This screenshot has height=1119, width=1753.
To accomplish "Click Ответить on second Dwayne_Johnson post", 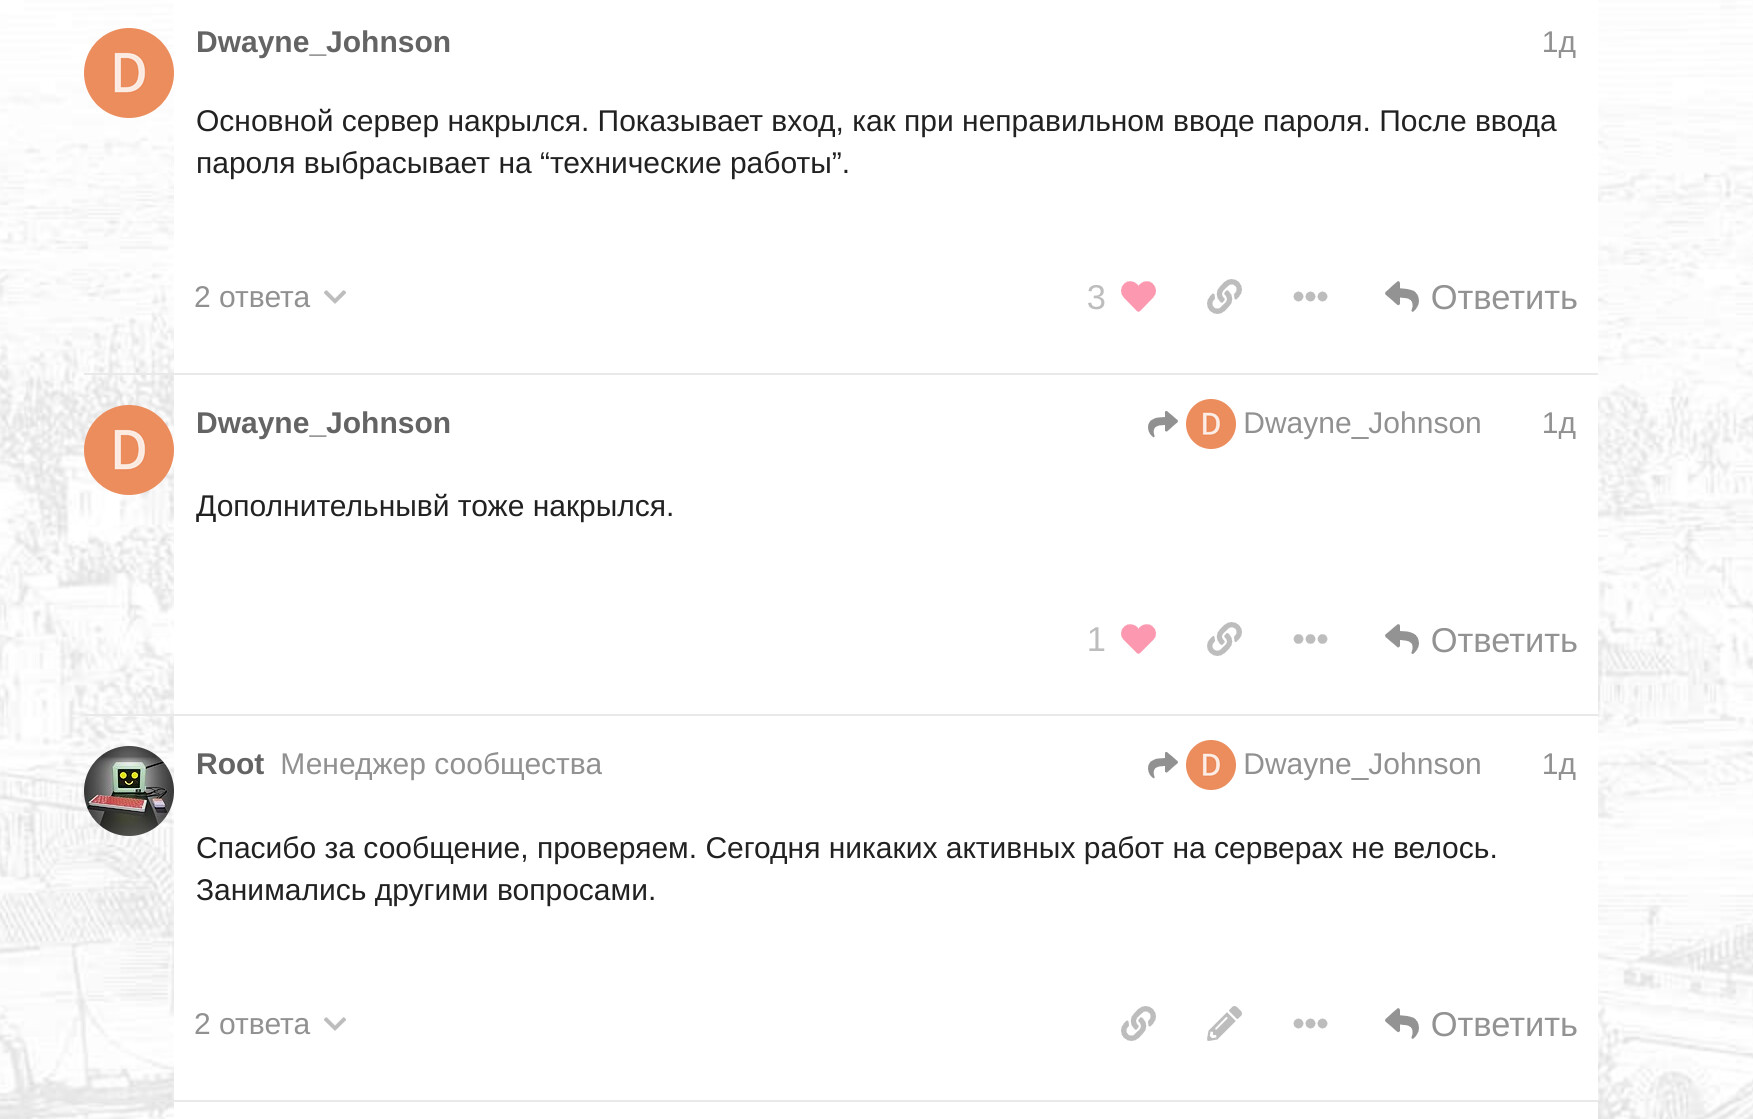I will click(1481, 640).
